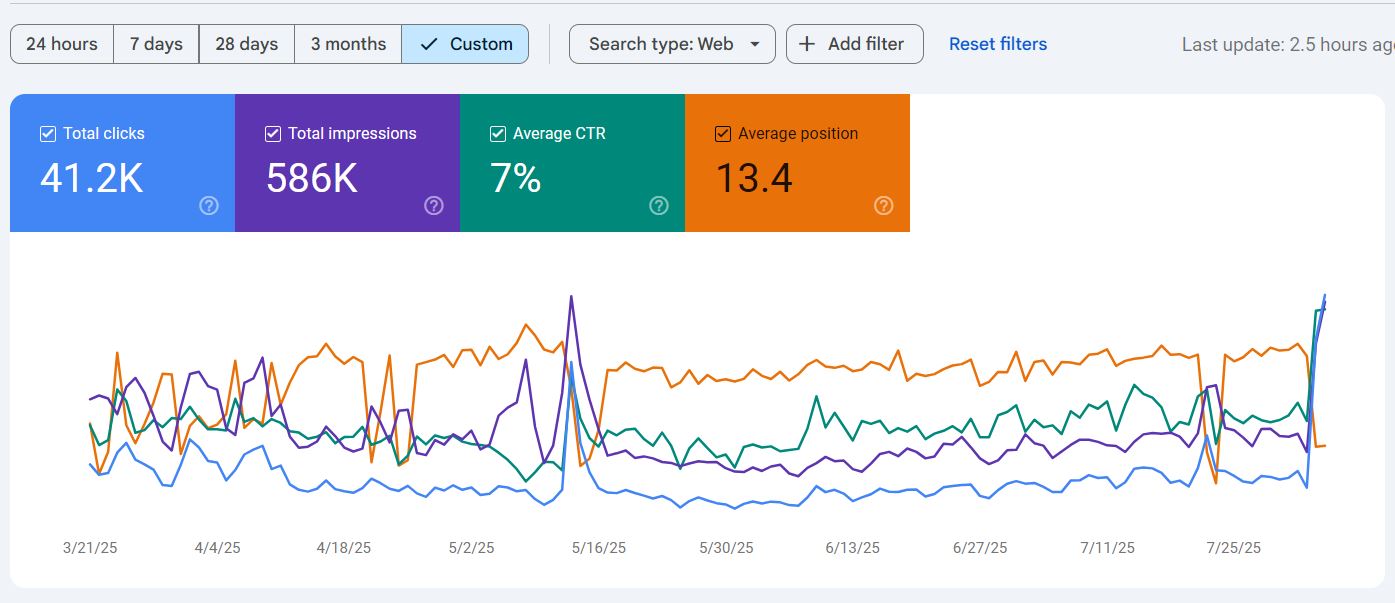Disable the Average position checkbox
The image size is (1395, 603).
tap(723, 134)
